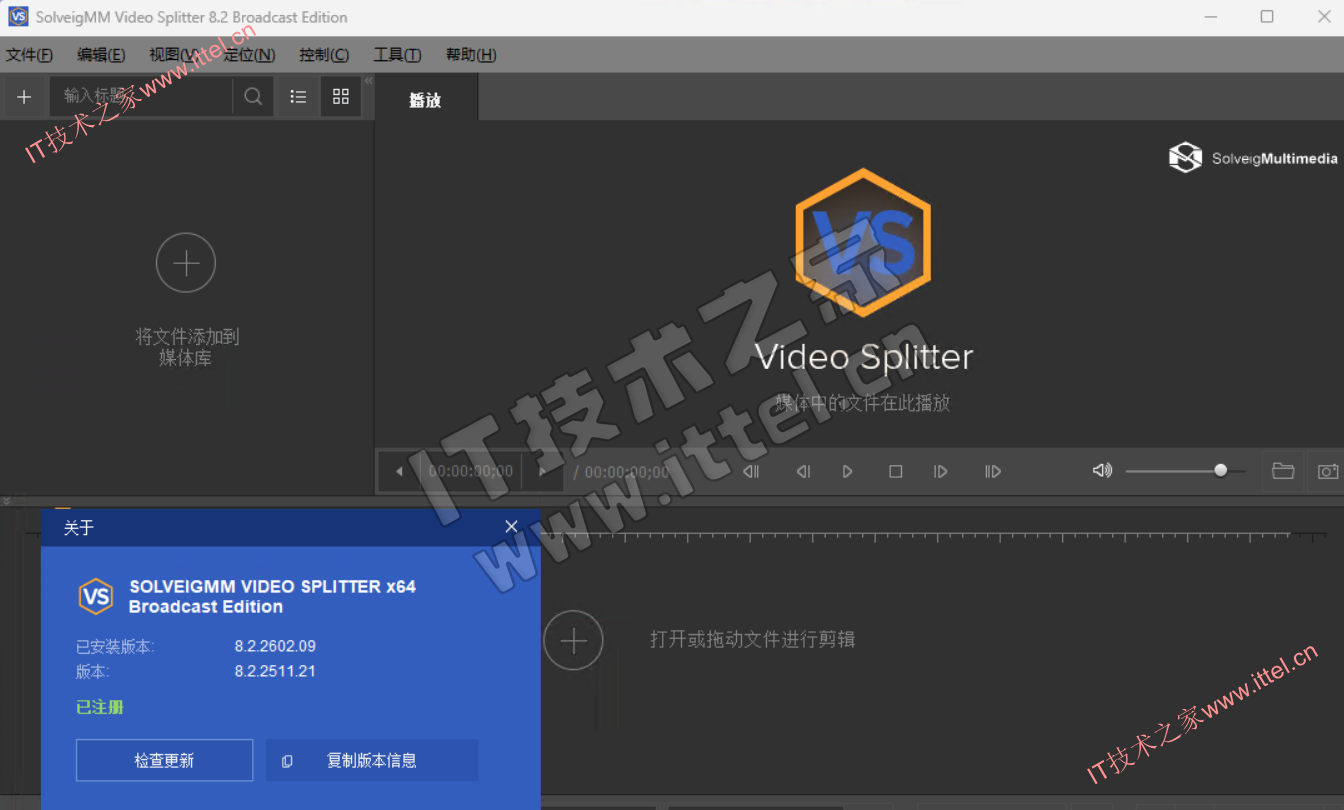This screenshot has height=810, width=1344.
Task: Click the 检查更新 button
Action: [x=164, y=761]
